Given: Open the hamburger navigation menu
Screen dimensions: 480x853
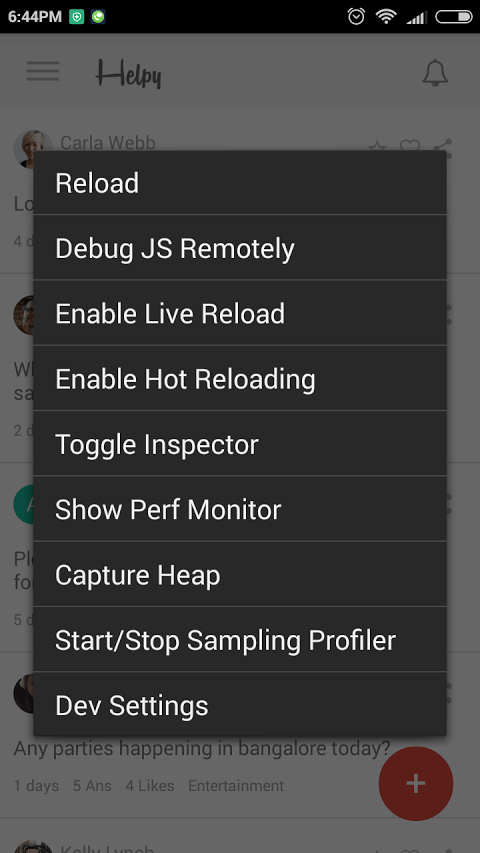Looking at the screenshot, I should (42, 71).
